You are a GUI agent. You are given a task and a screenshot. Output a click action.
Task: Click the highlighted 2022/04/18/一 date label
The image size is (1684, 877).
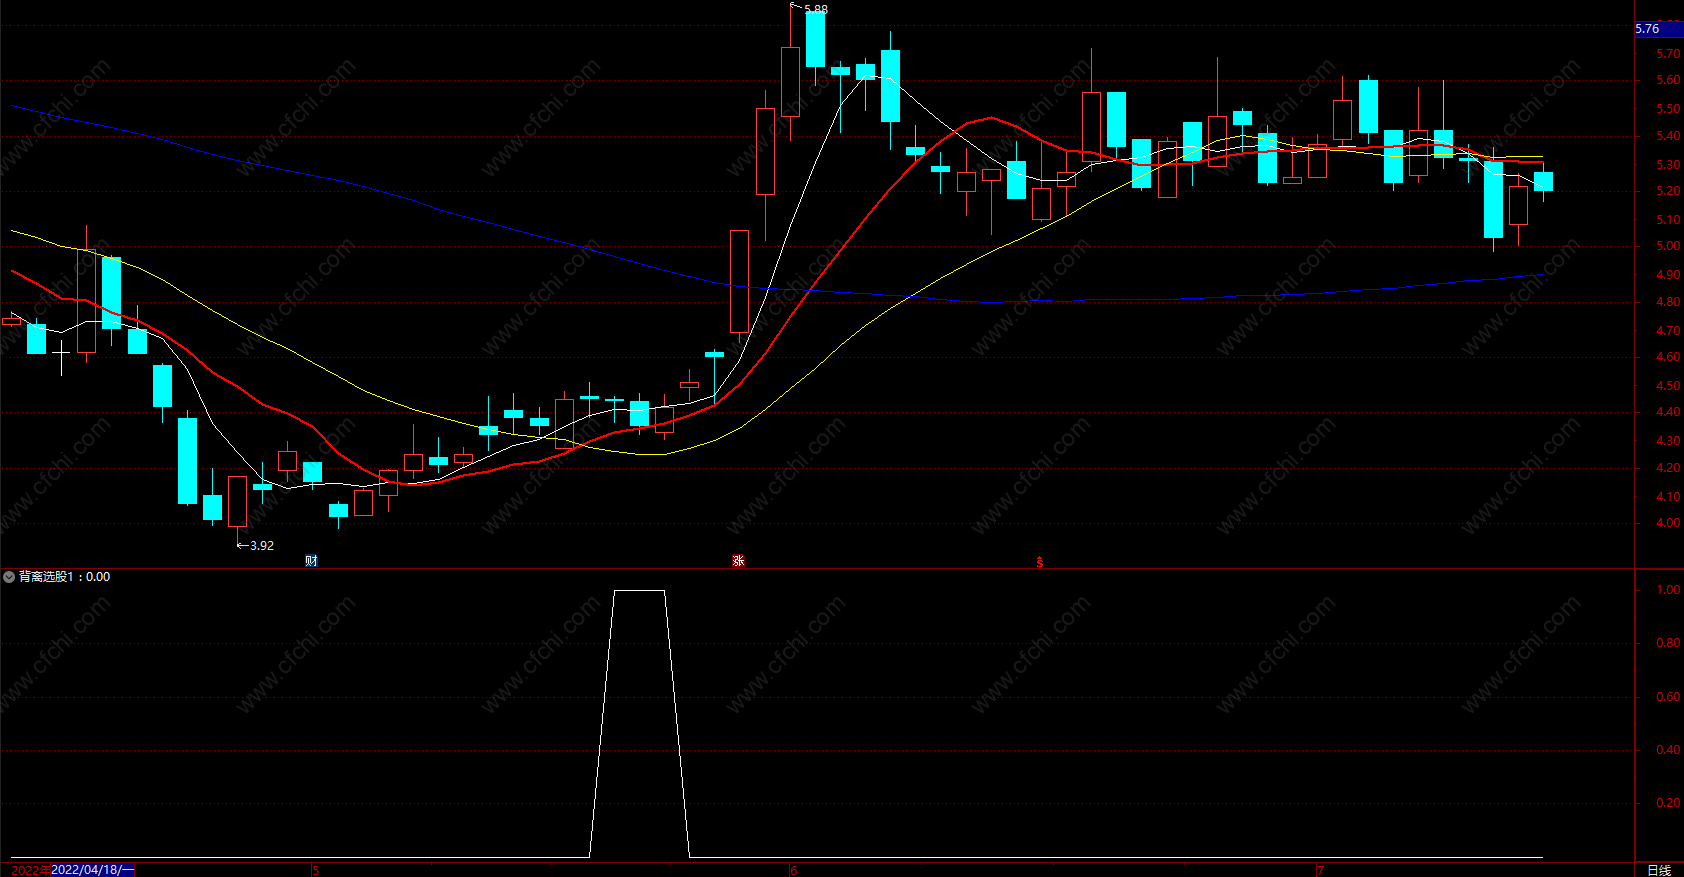pyautogui.click(x=92, y=870)
